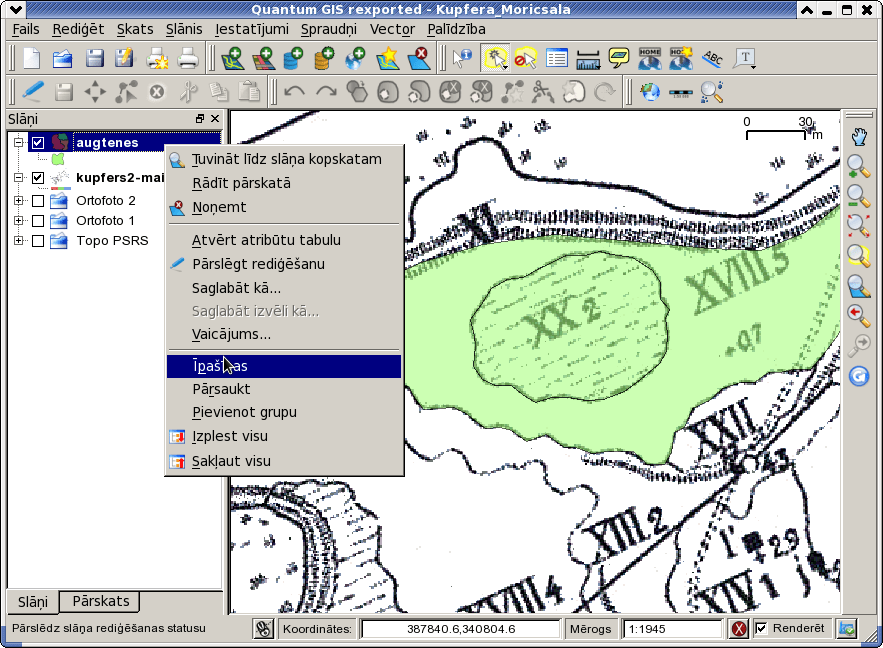Click the green augtenes symbol swatch
The width and height of the screenshot is (883, 648).
[57, 159]
